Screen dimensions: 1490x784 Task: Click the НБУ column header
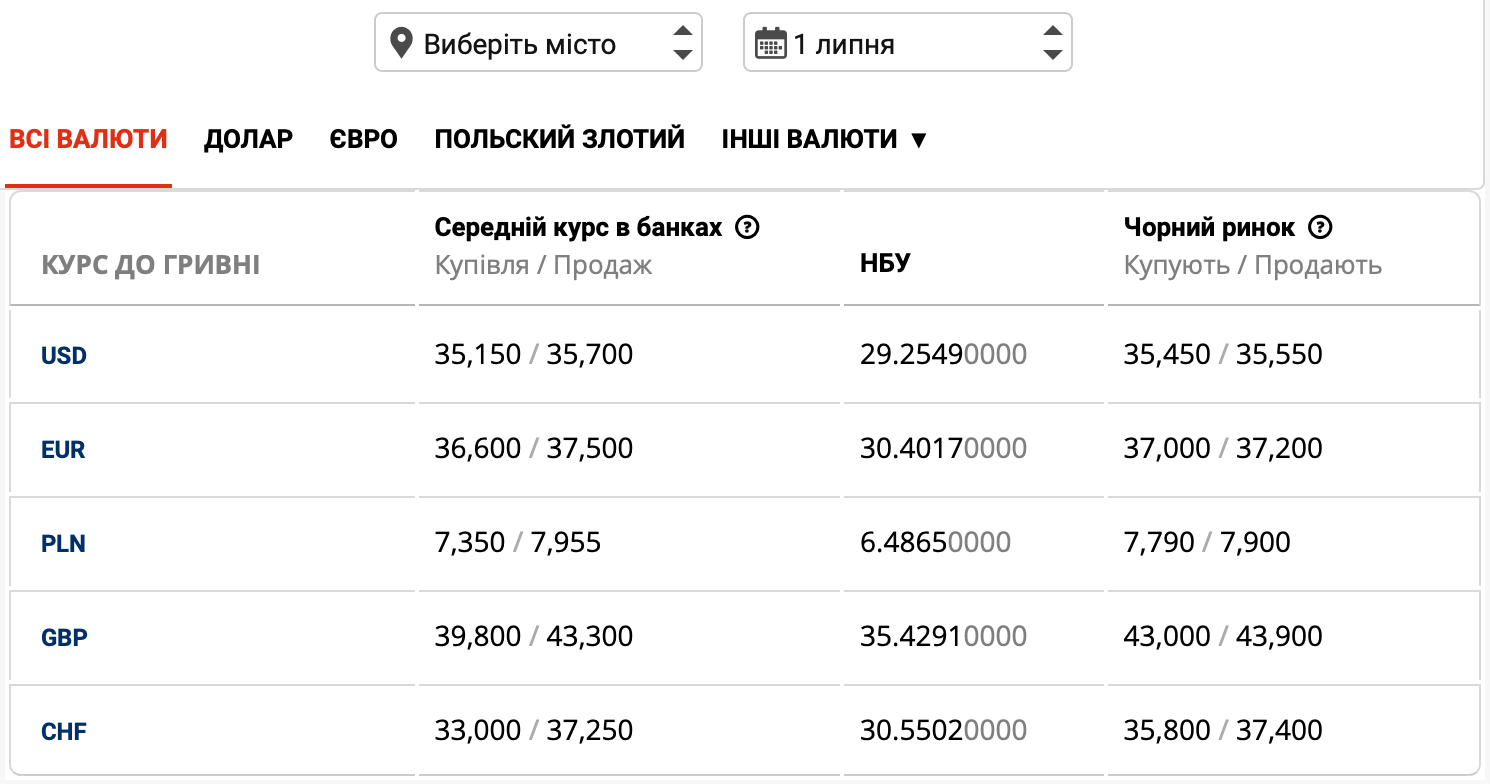(885, 264)
